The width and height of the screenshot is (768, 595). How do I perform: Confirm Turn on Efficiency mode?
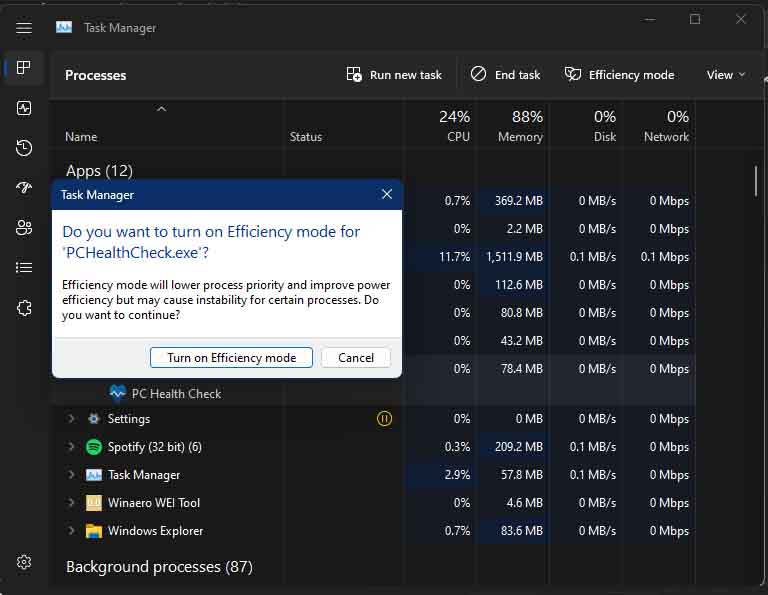[x=231, y=357]
